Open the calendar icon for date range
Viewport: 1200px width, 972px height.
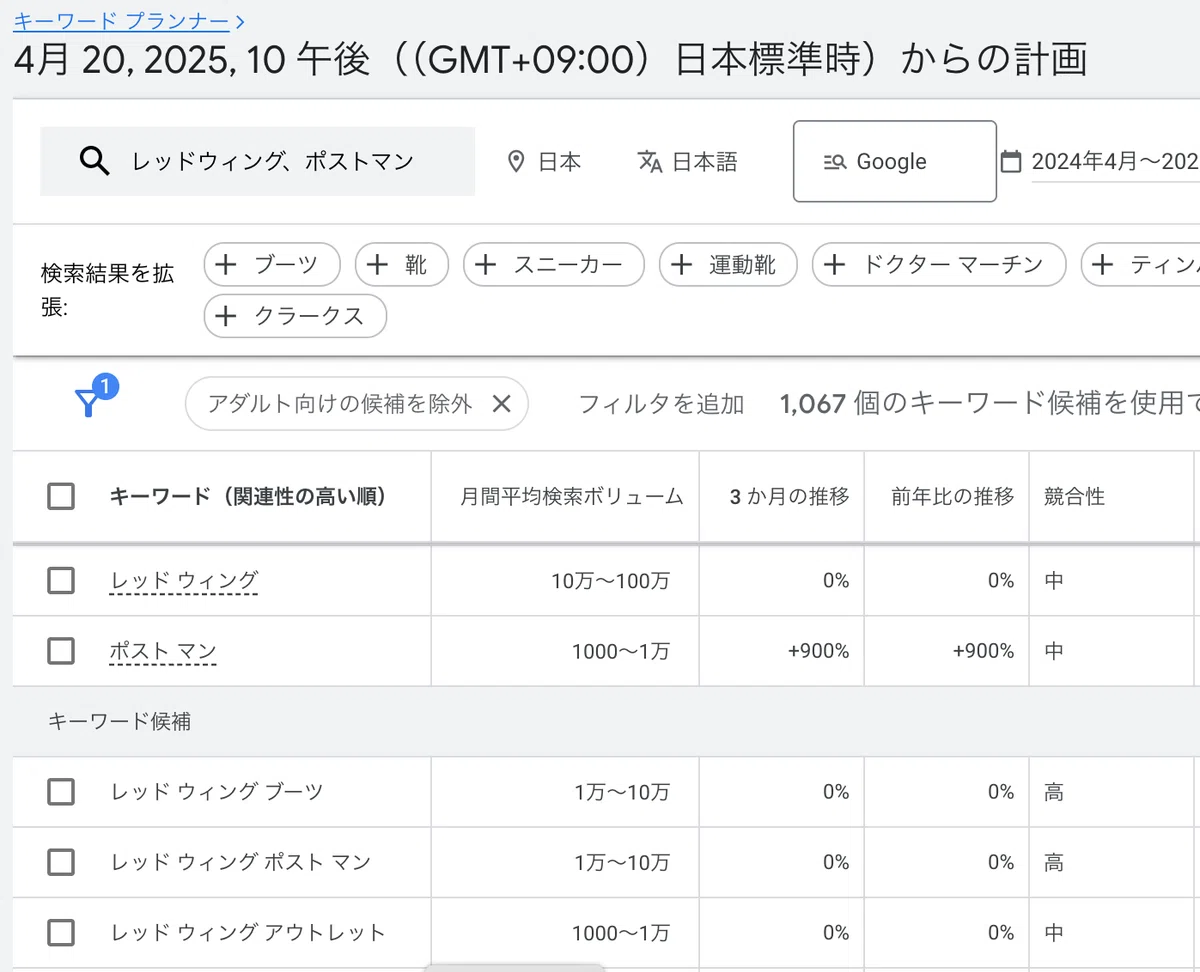coord(1011,161)
